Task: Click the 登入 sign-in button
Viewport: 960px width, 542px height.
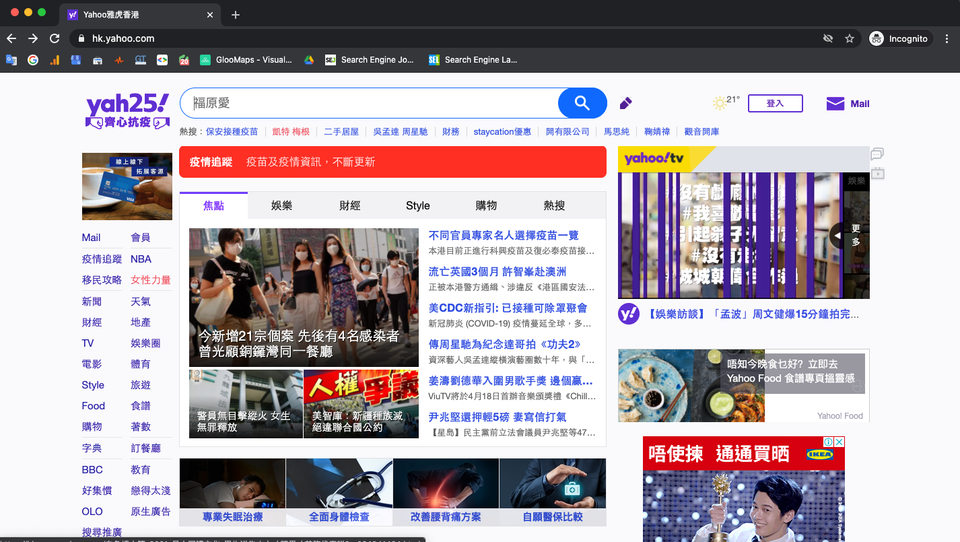Action: [x=775, y=104]
